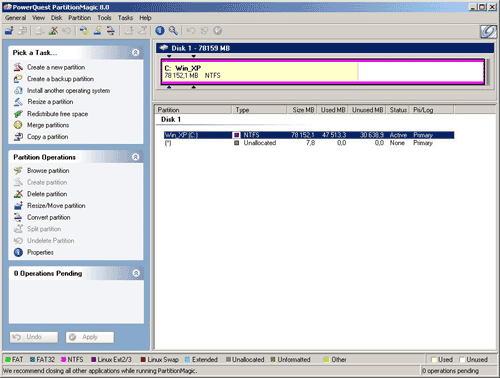Click the Size MB column header
The height and width of the screenshot is (378, 500).
(x=301, y=110)
